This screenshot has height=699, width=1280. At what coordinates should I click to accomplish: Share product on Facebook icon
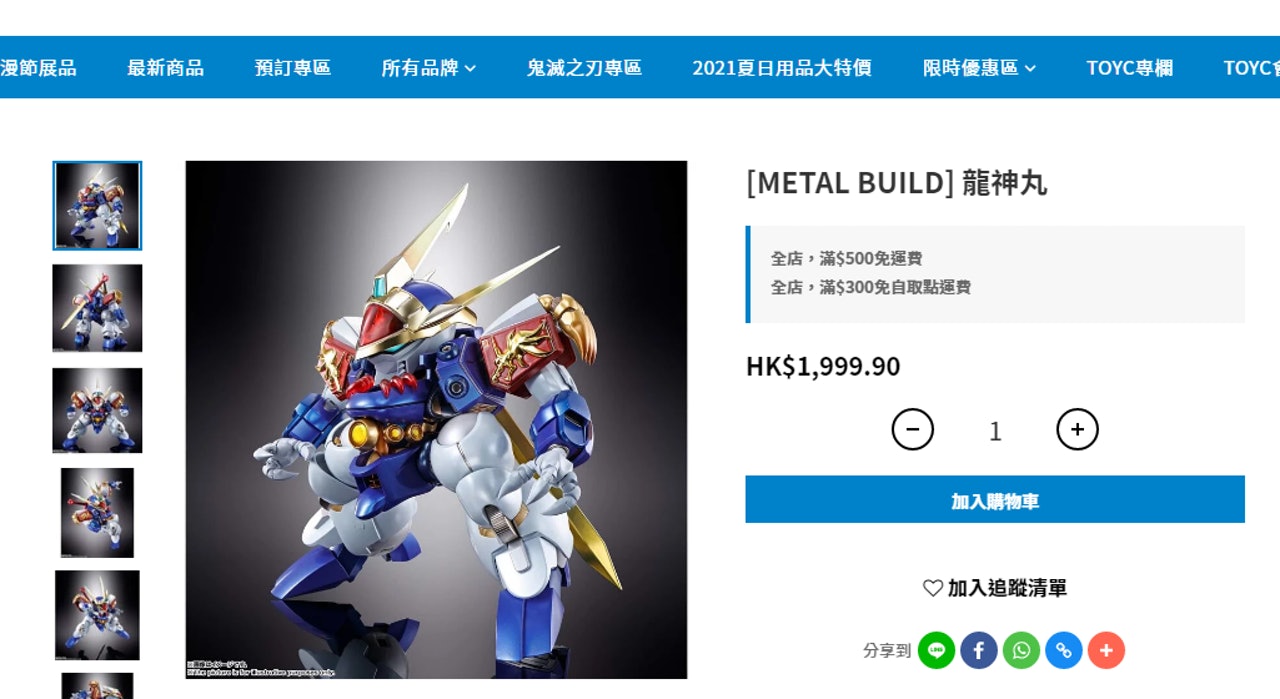979,650
